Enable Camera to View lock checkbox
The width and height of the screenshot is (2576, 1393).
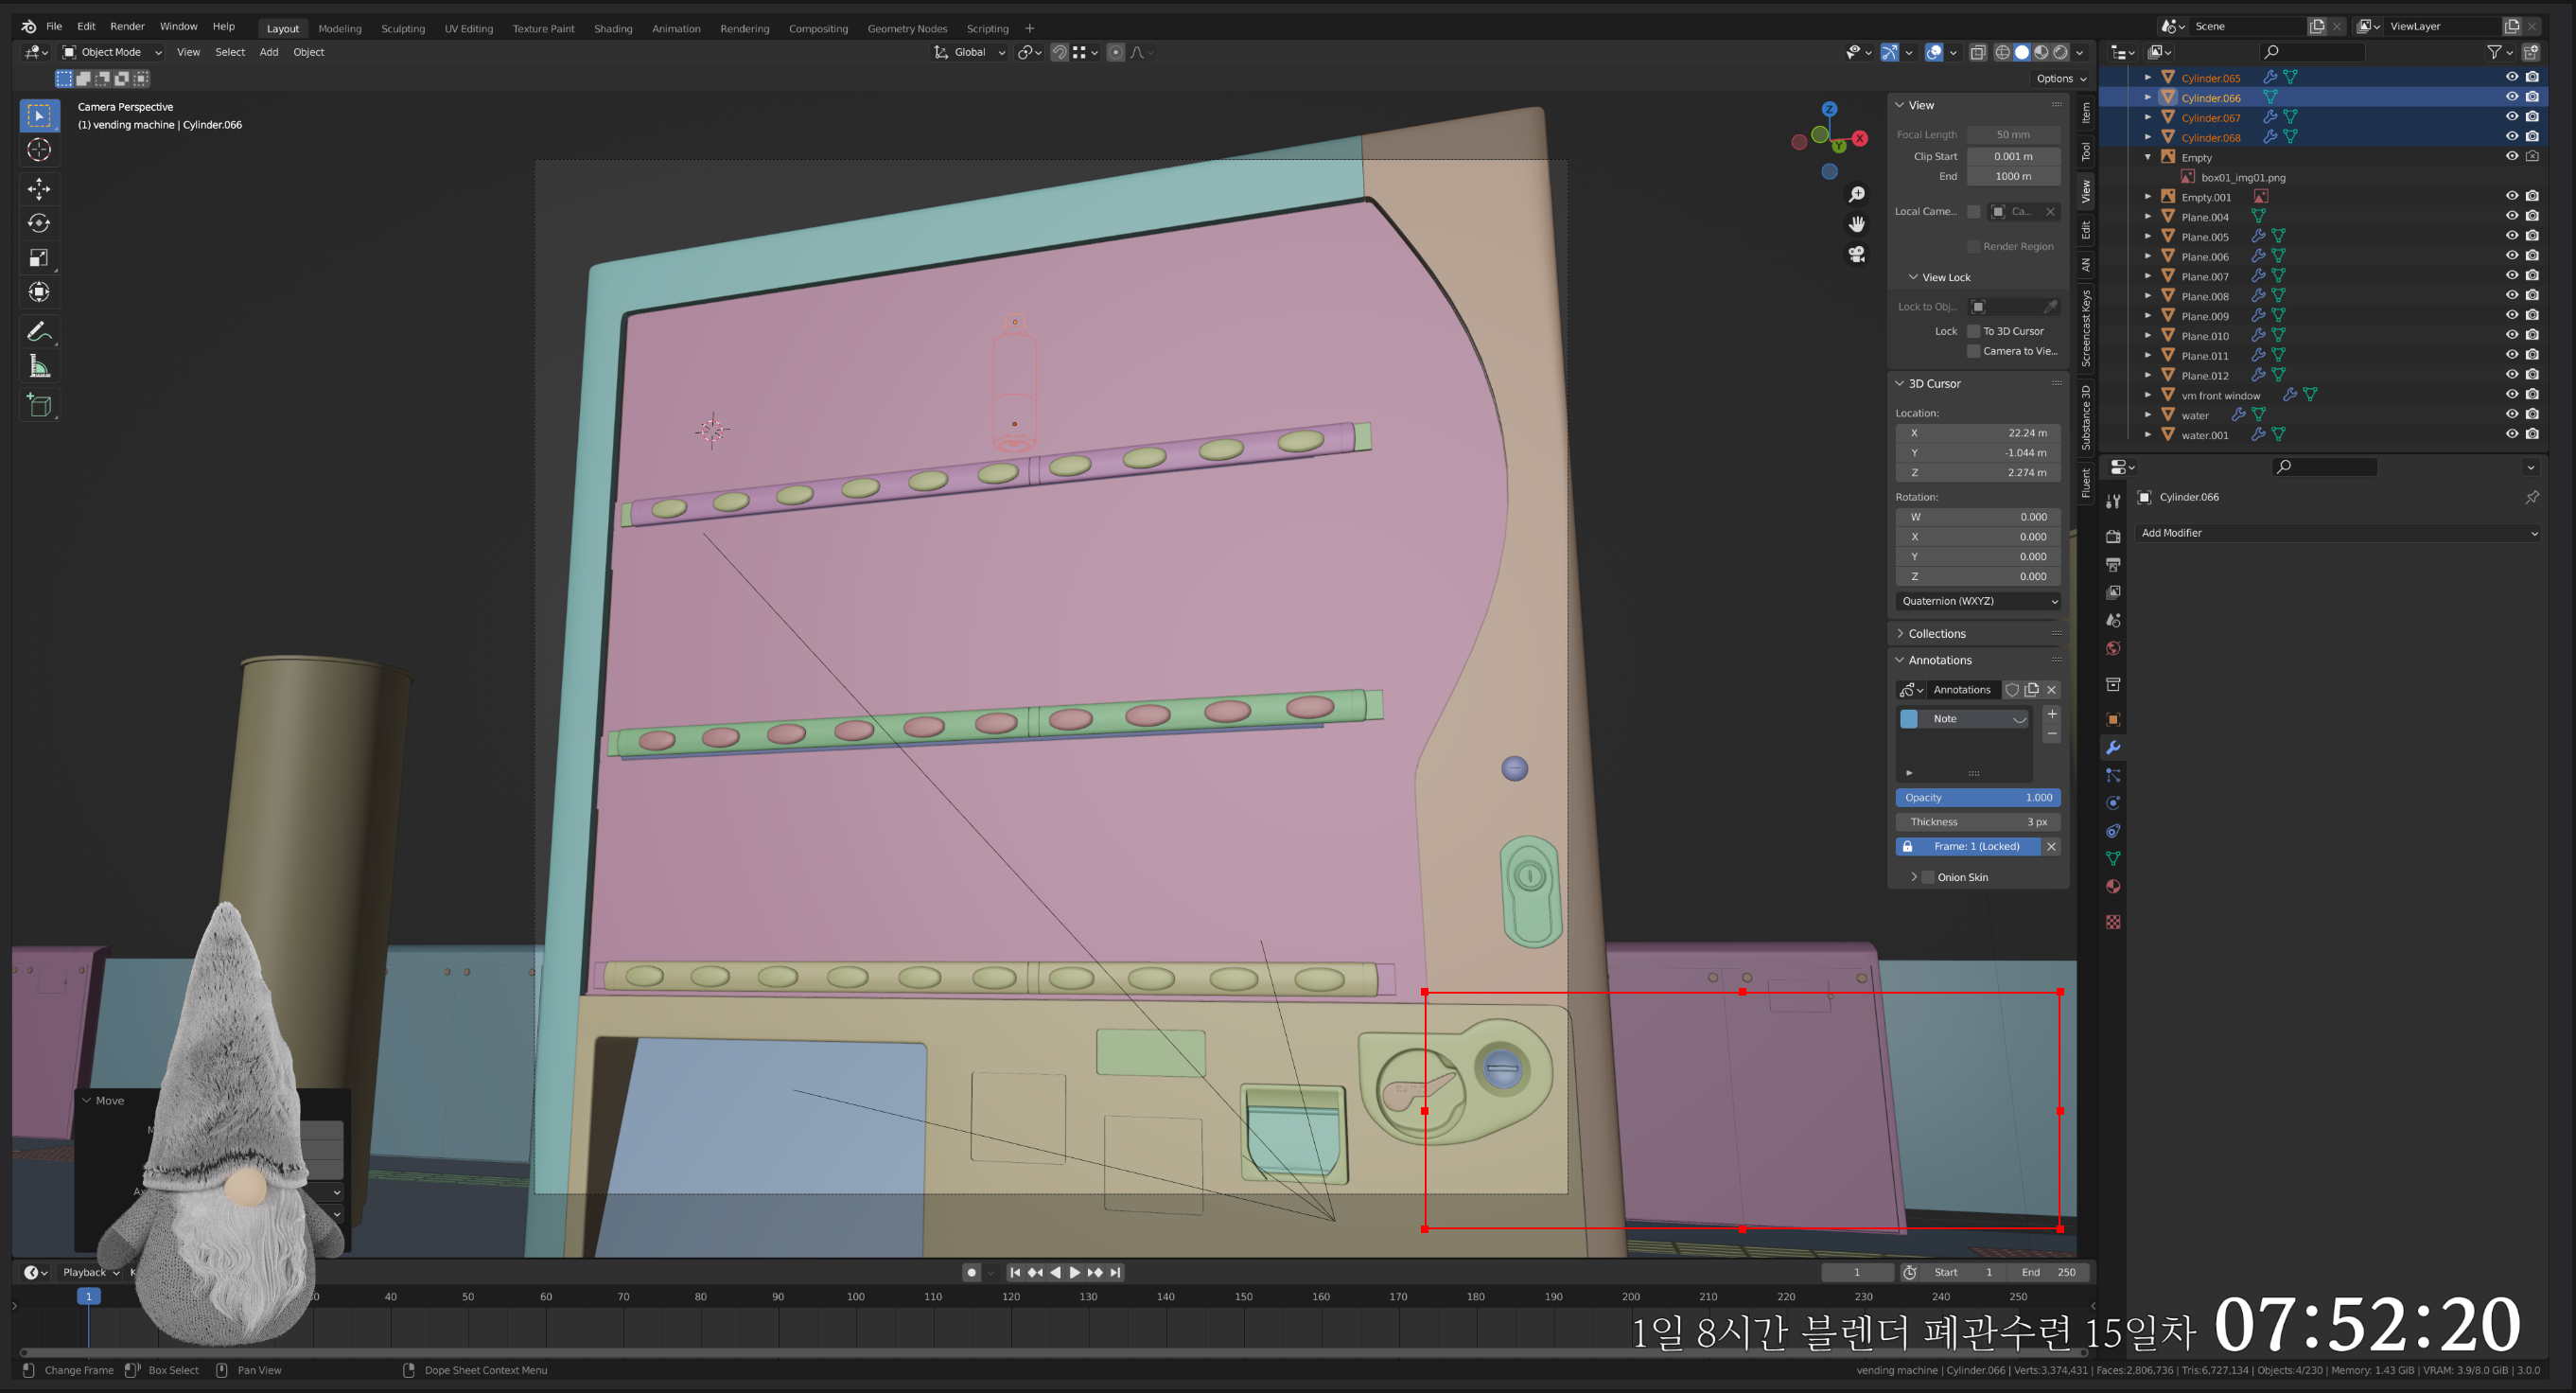(1974, 351)
